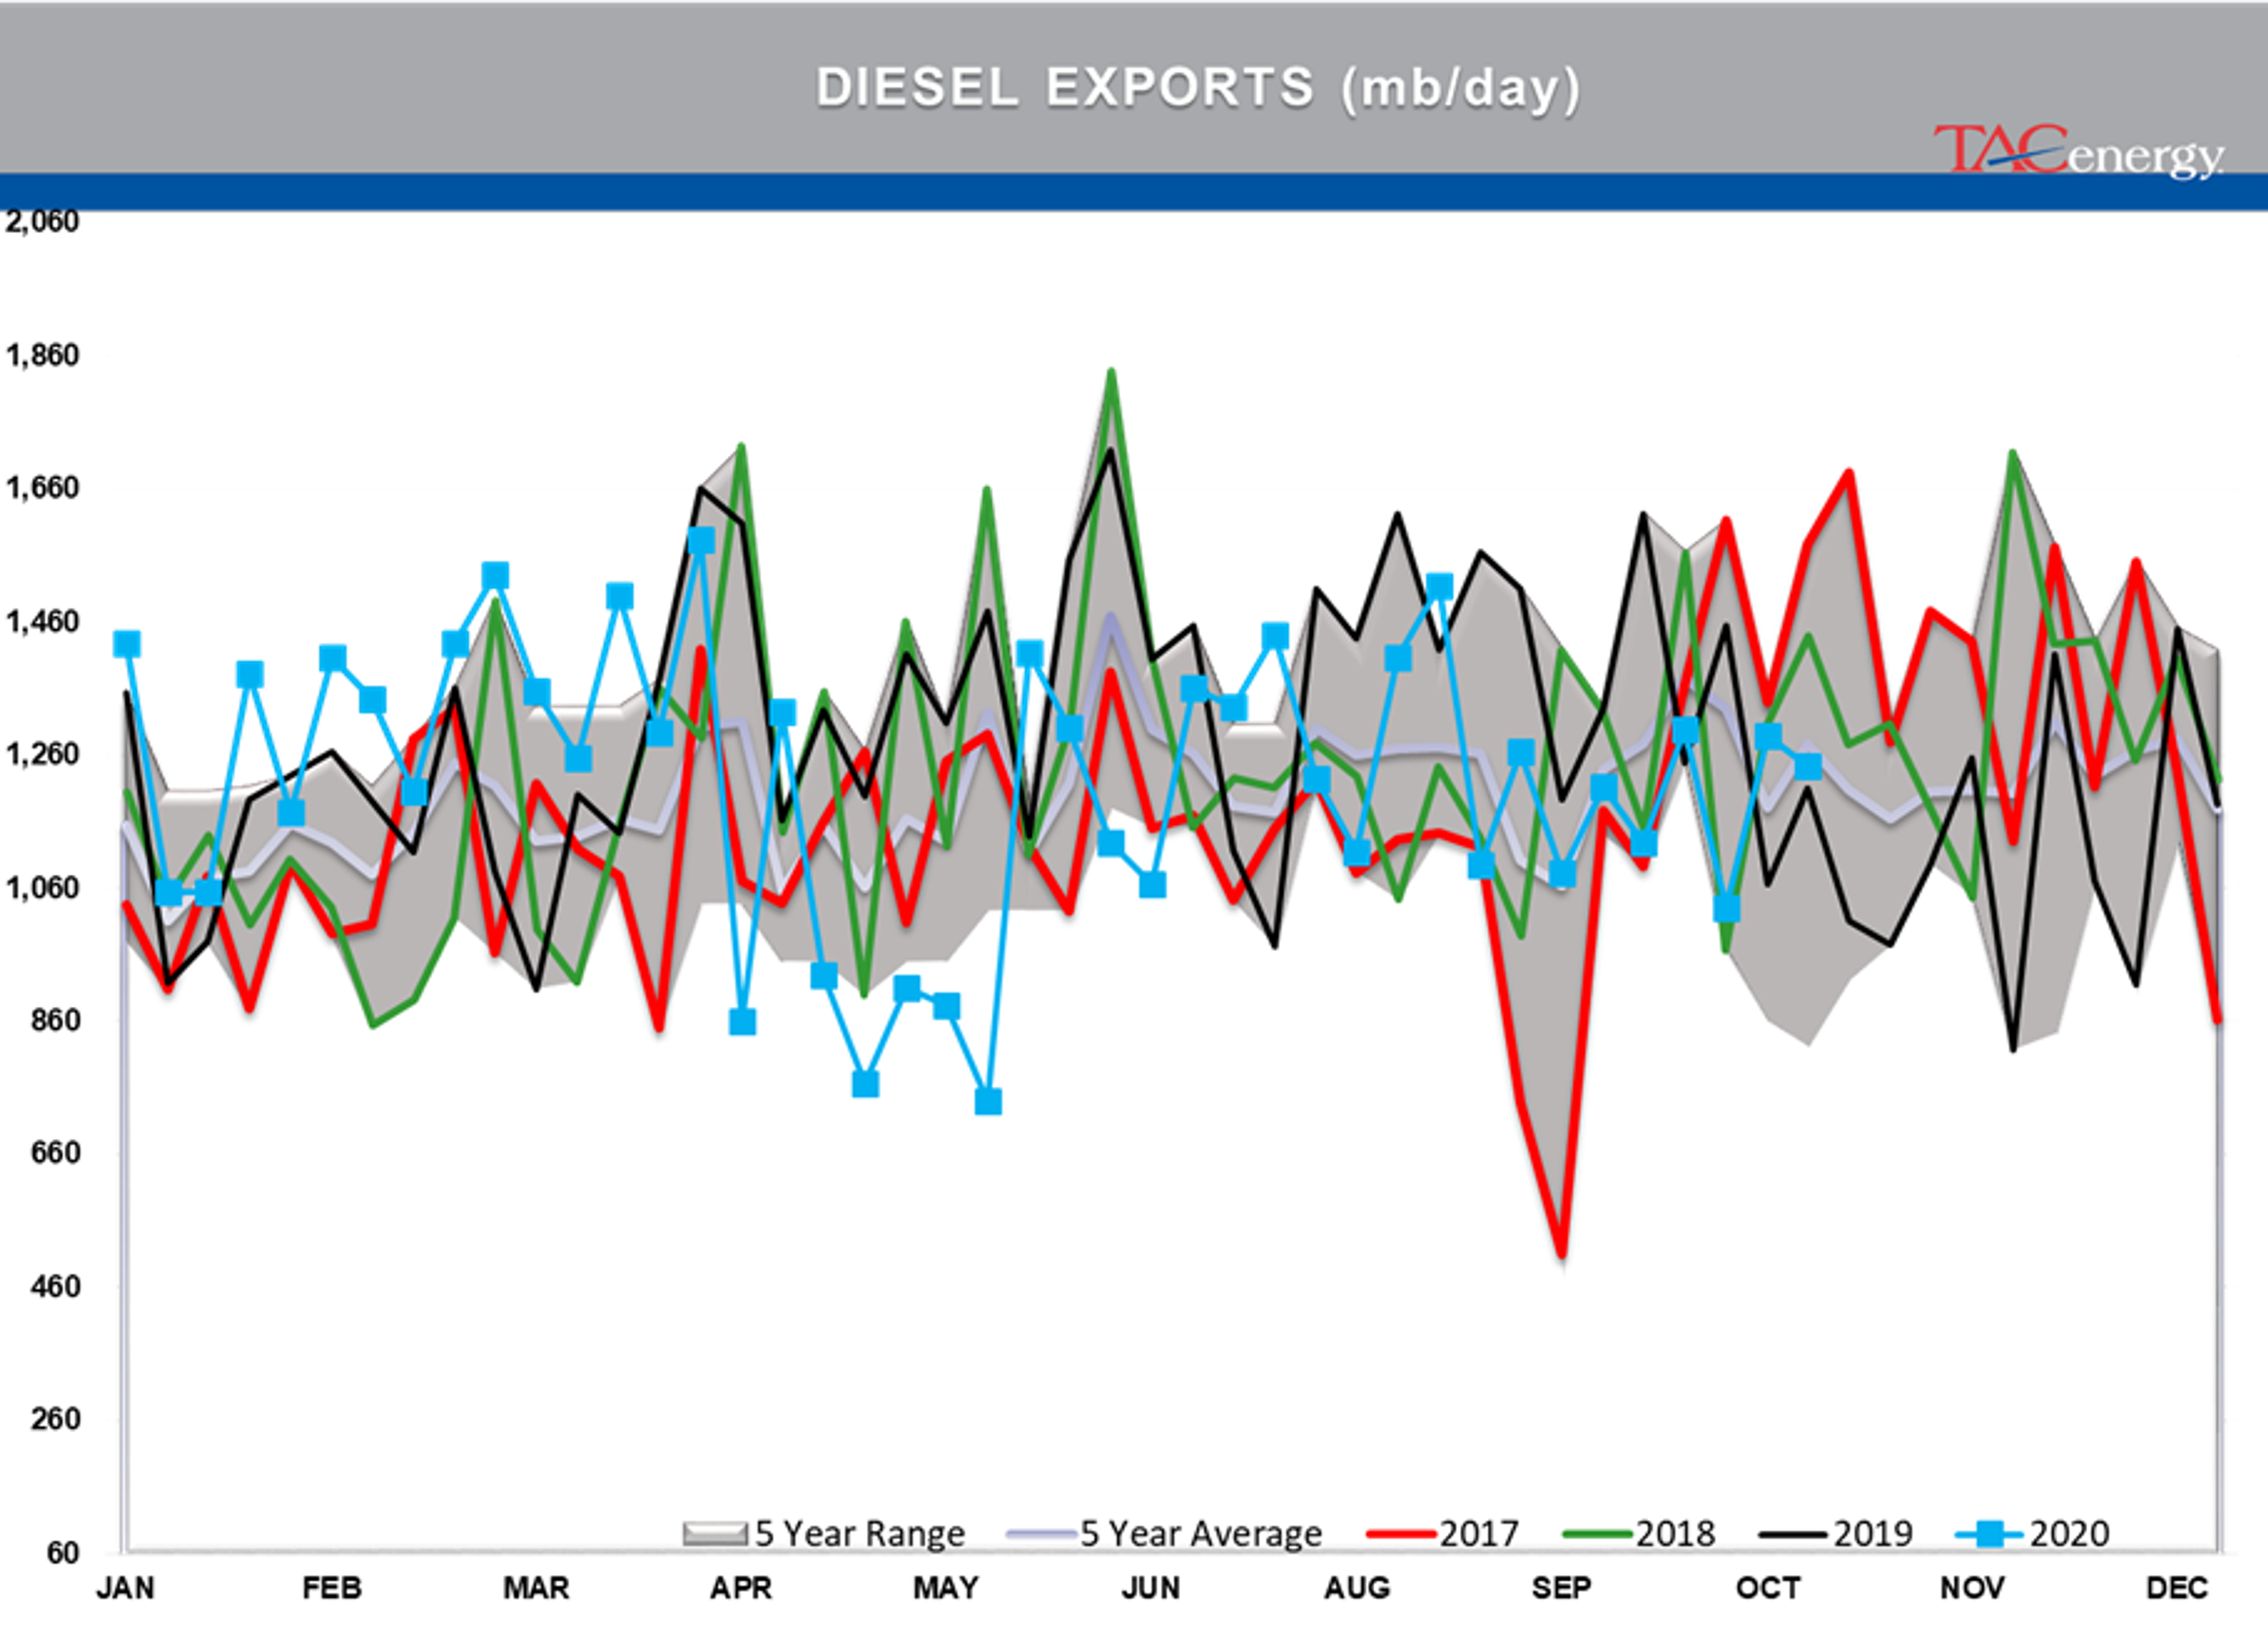
Task: Click the 1,060 y-axis value
Action: tap(42, 887)
